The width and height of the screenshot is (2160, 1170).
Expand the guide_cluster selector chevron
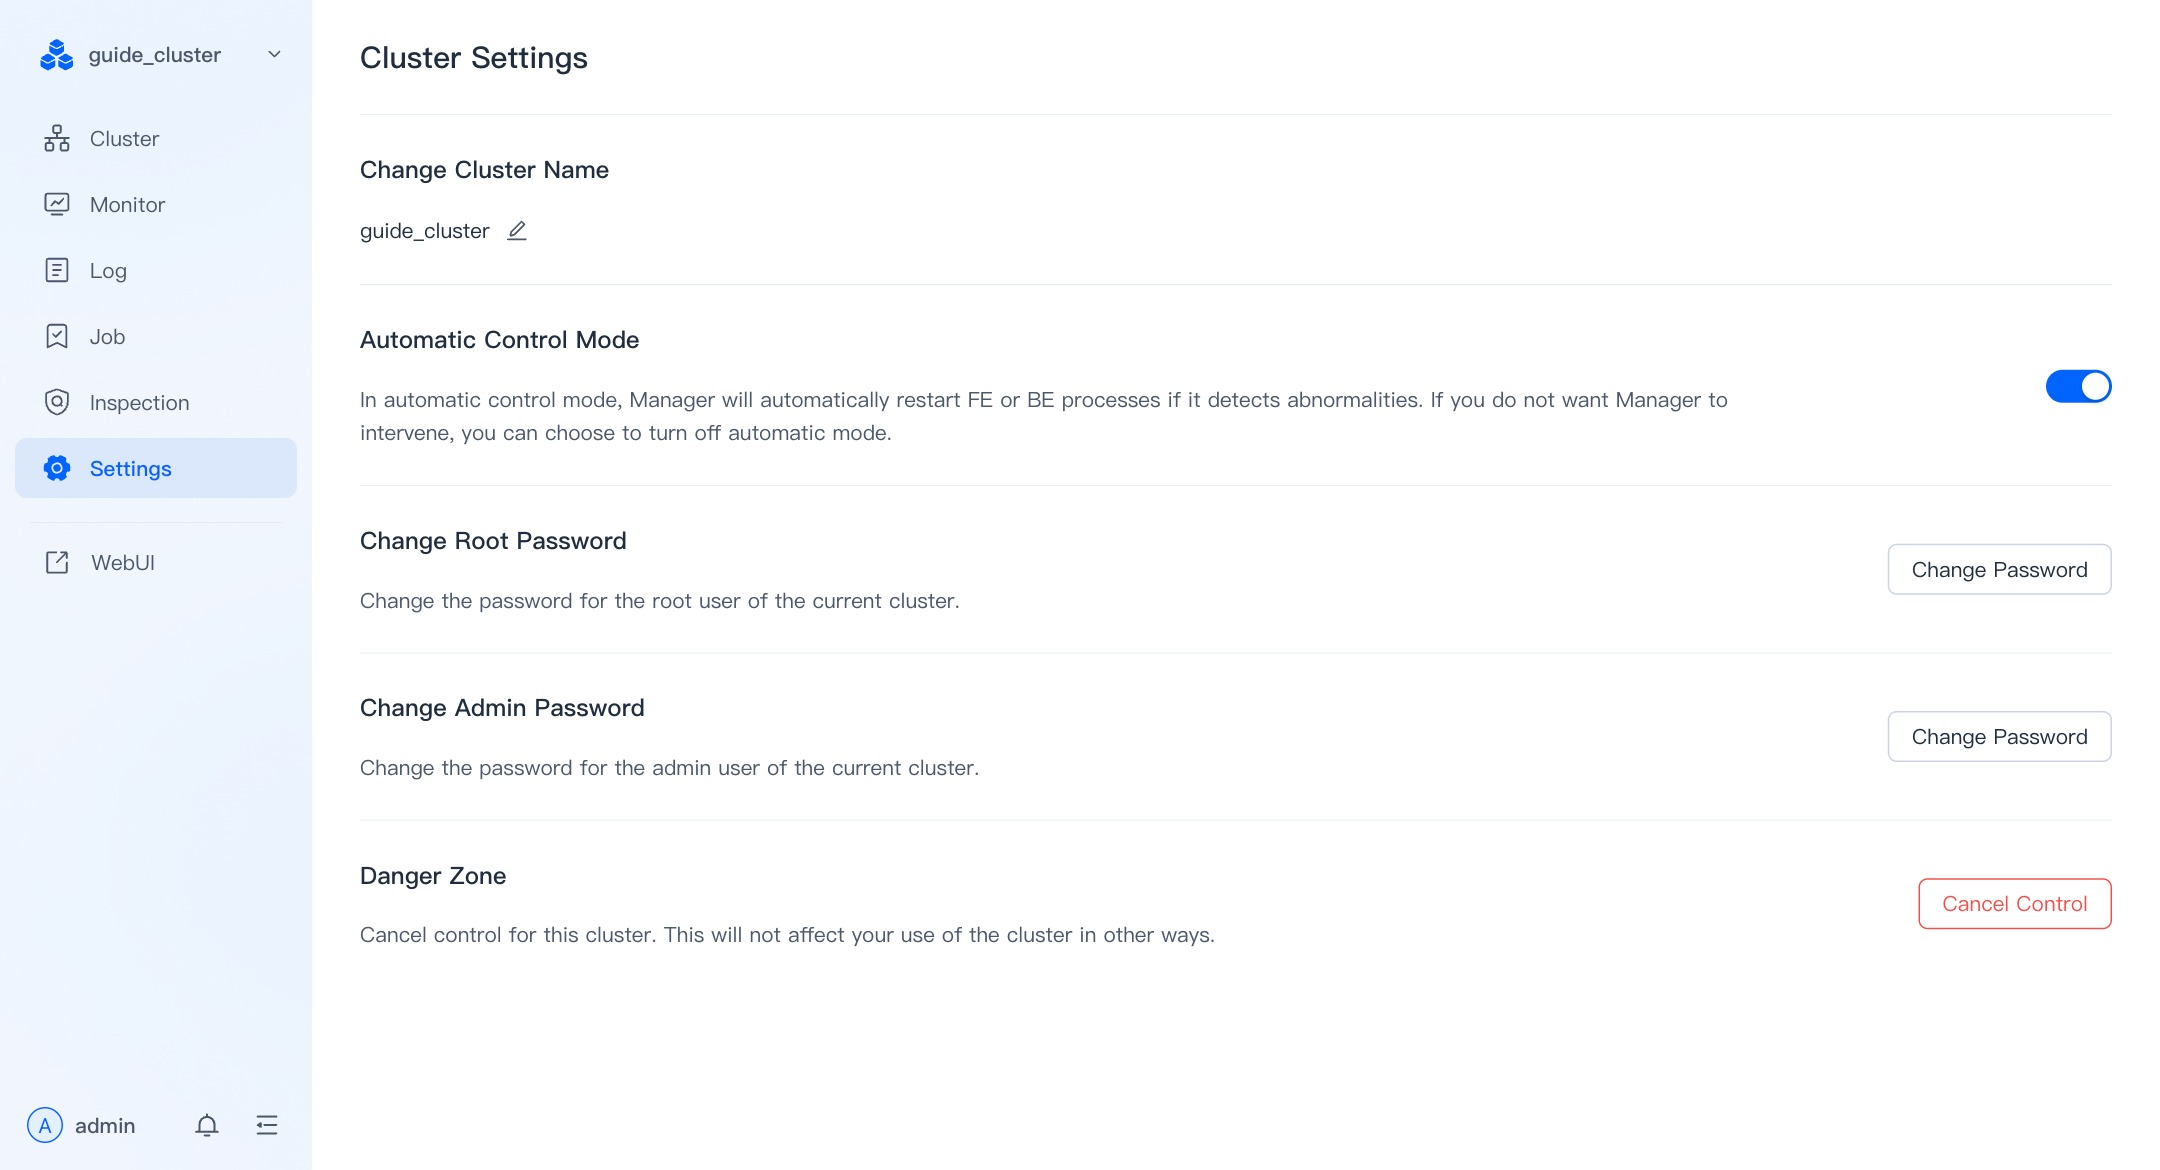[x=274, y=55]
